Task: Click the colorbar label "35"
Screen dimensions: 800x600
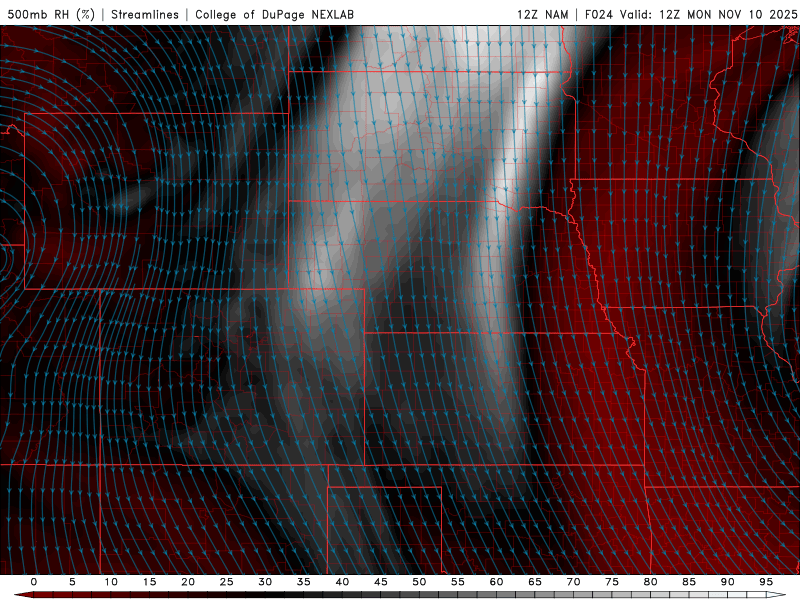Action: tap(304, 582)
